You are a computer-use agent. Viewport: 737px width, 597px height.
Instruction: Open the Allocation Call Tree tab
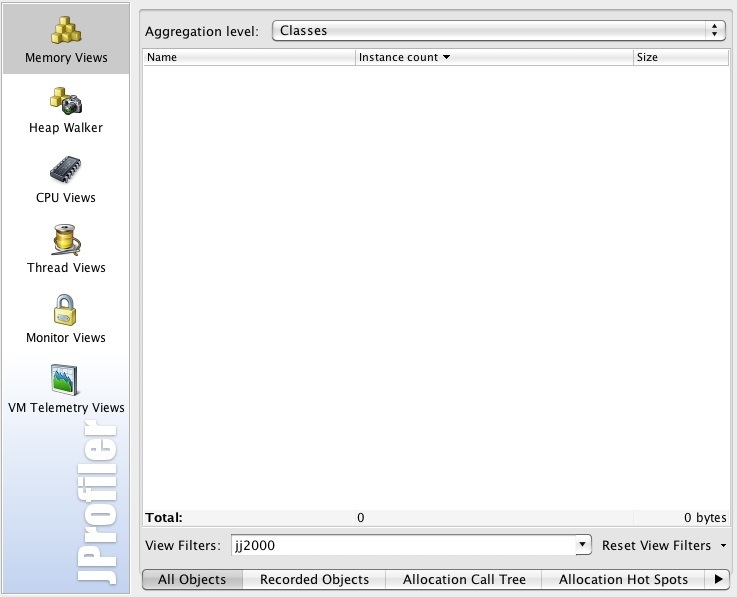click(464, 579)
